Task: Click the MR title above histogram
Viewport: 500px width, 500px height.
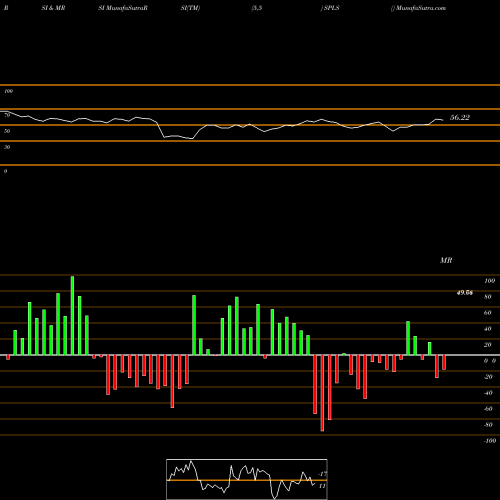Action: [x=446, y=260]
